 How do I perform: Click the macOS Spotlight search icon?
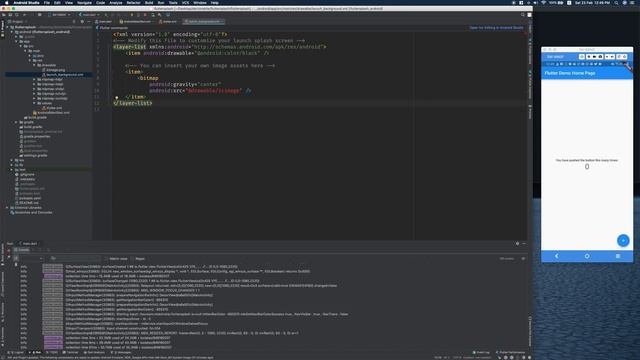pyautogui.click(x=616, y=2)
